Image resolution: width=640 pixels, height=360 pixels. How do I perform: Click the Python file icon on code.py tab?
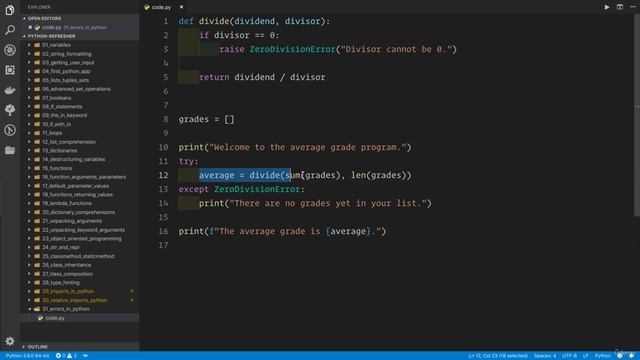[147, 7]
